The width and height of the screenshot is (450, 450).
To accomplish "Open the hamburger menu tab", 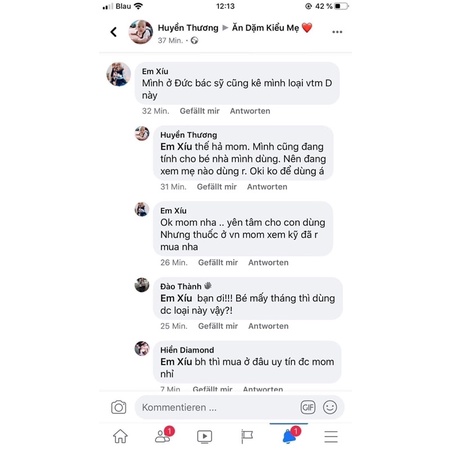I will (331, 436).
